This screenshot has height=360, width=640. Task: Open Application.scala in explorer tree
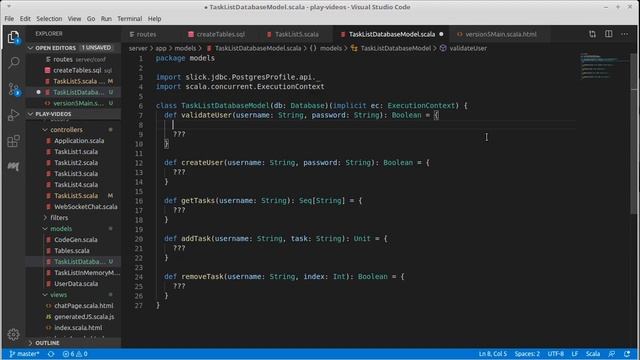click(x=79, y=141)
